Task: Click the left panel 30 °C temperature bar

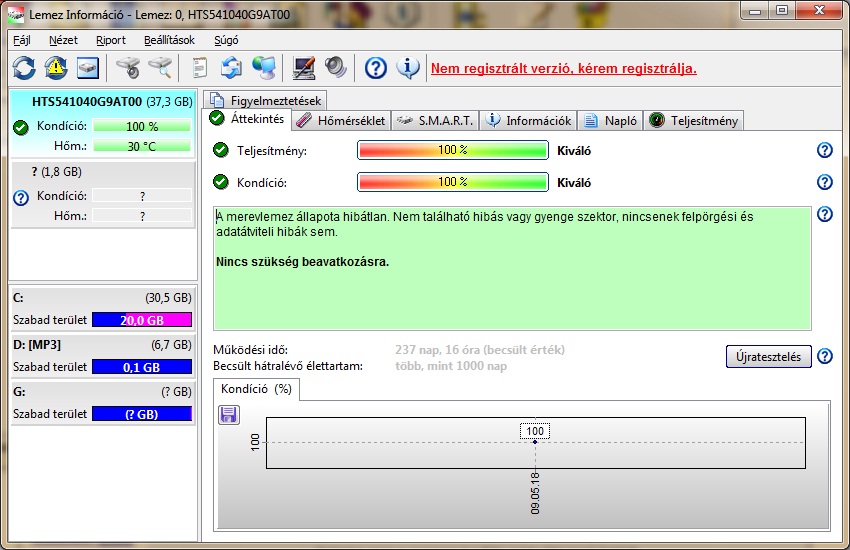Action: tap(142, 146)
